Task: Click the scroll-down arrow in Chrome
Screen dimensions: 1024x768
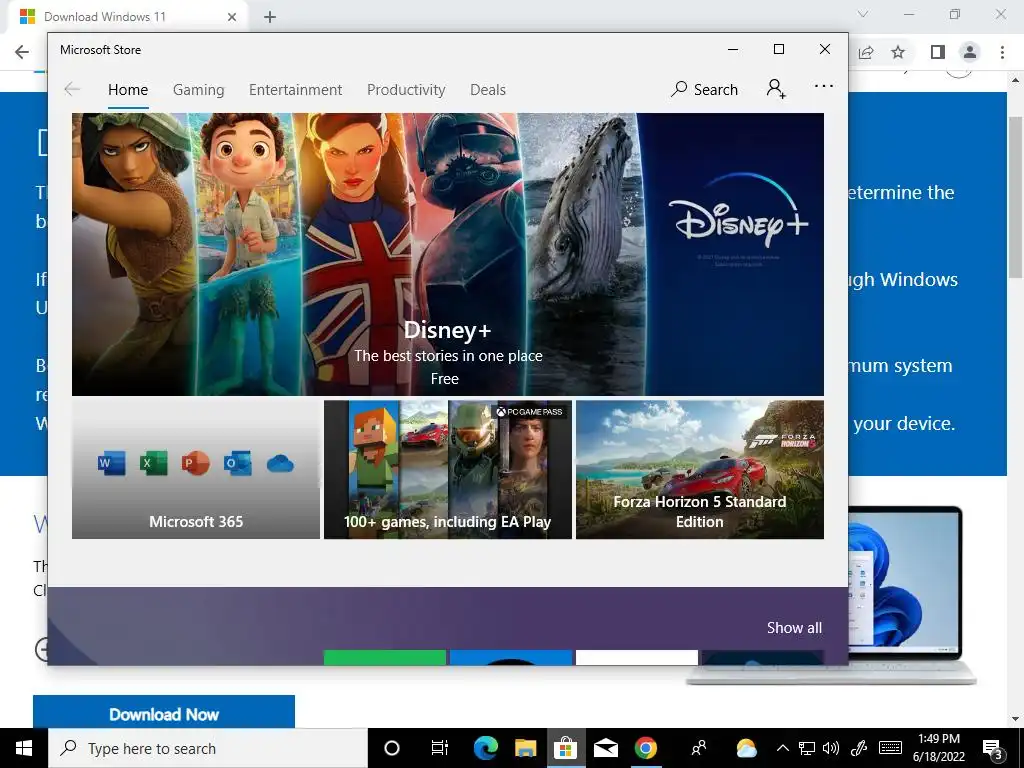Action: [1016, 719]
